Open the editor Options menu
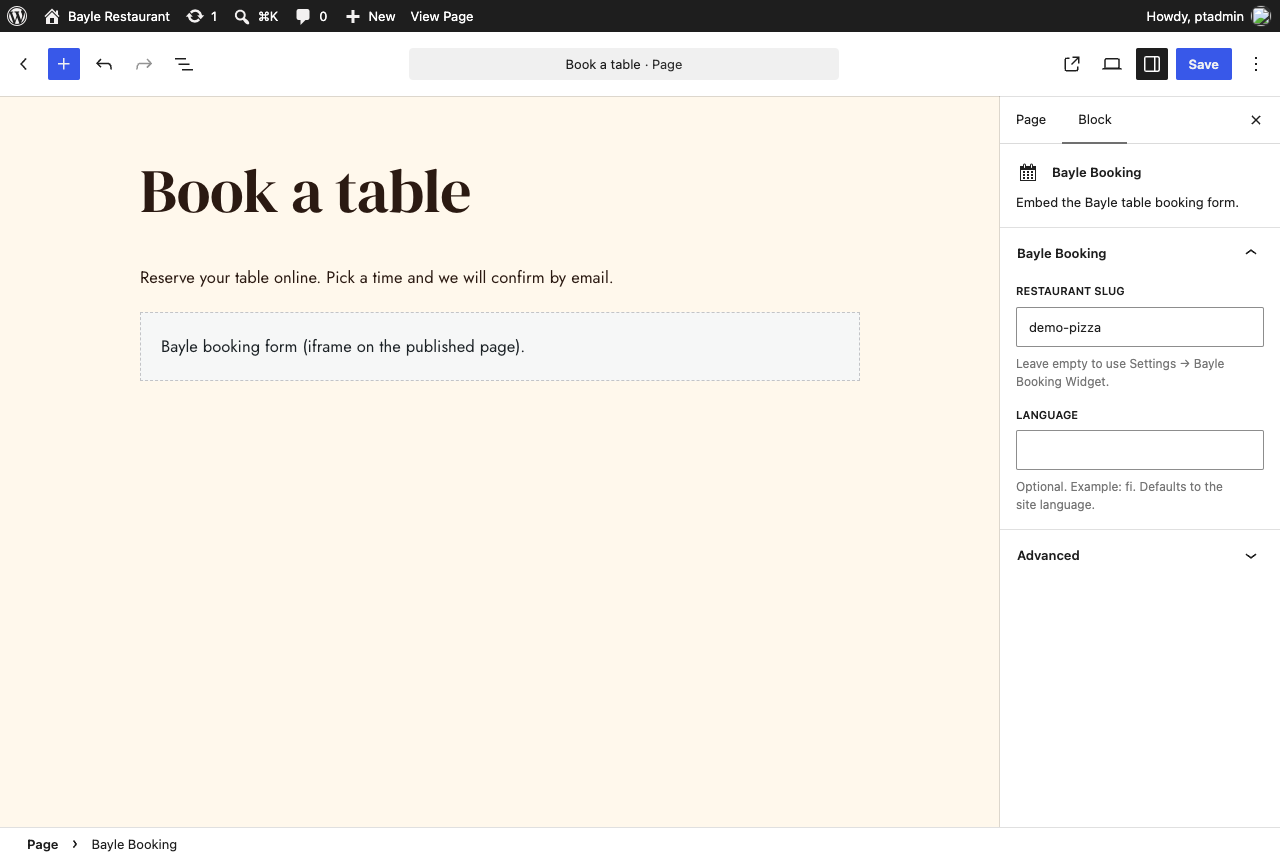Image resolution: width=1280 pixels, height=860 pixels. coord(1256,64)
